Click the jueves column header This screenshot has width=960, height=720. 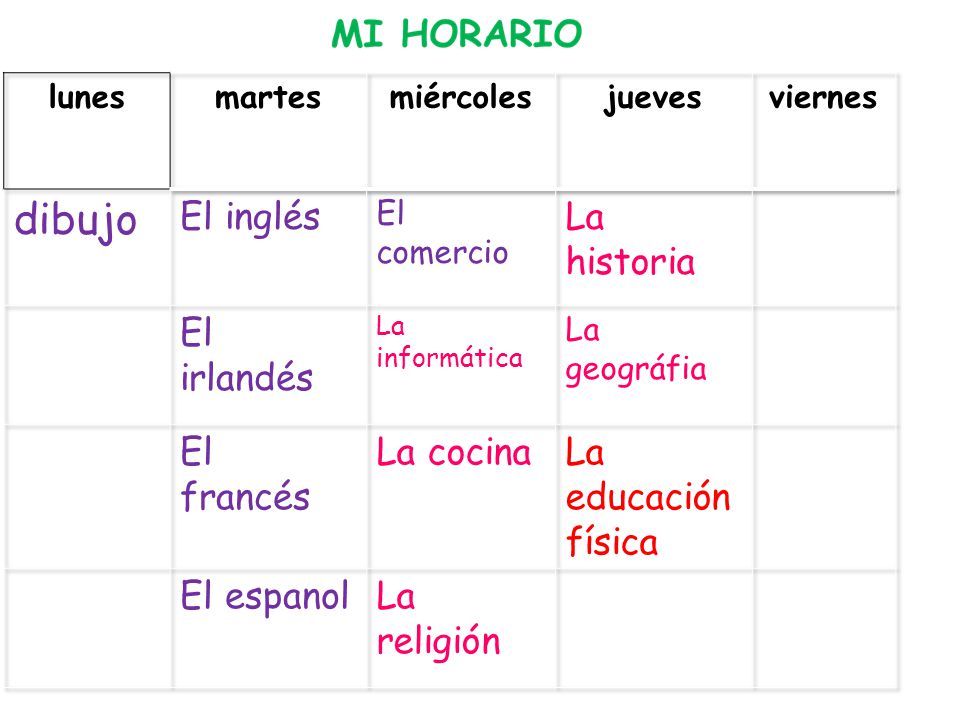click(655, 131)
